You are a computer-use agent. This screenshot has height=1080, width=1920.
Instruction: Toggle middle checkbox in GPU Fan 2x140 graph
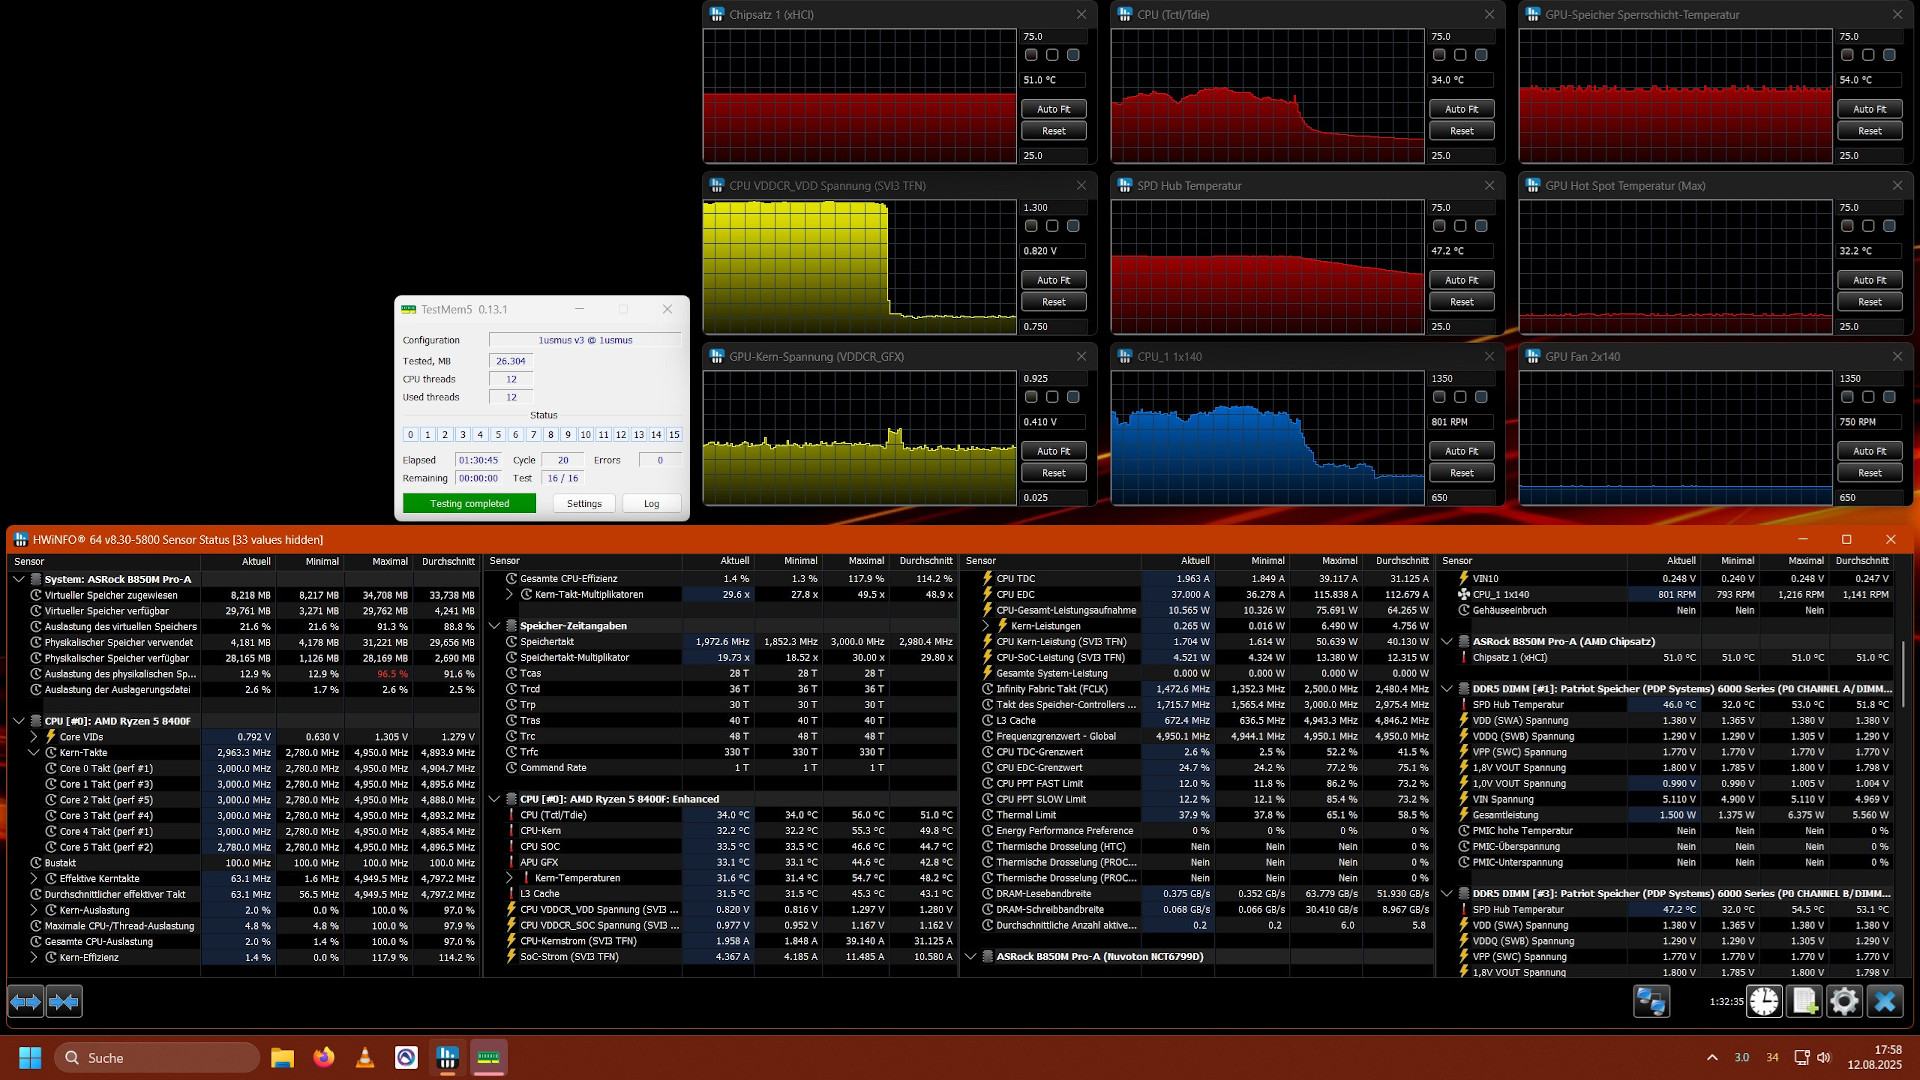point(1868,397)
